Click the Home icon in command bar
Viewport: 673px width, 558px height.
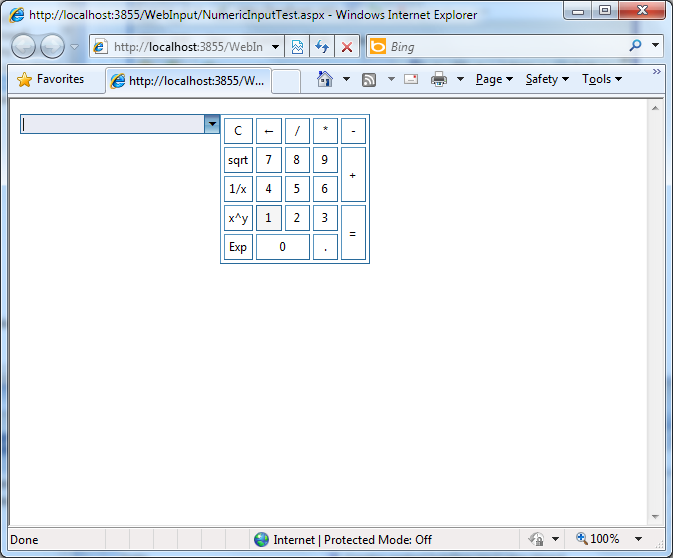click(x=324, y=80)
